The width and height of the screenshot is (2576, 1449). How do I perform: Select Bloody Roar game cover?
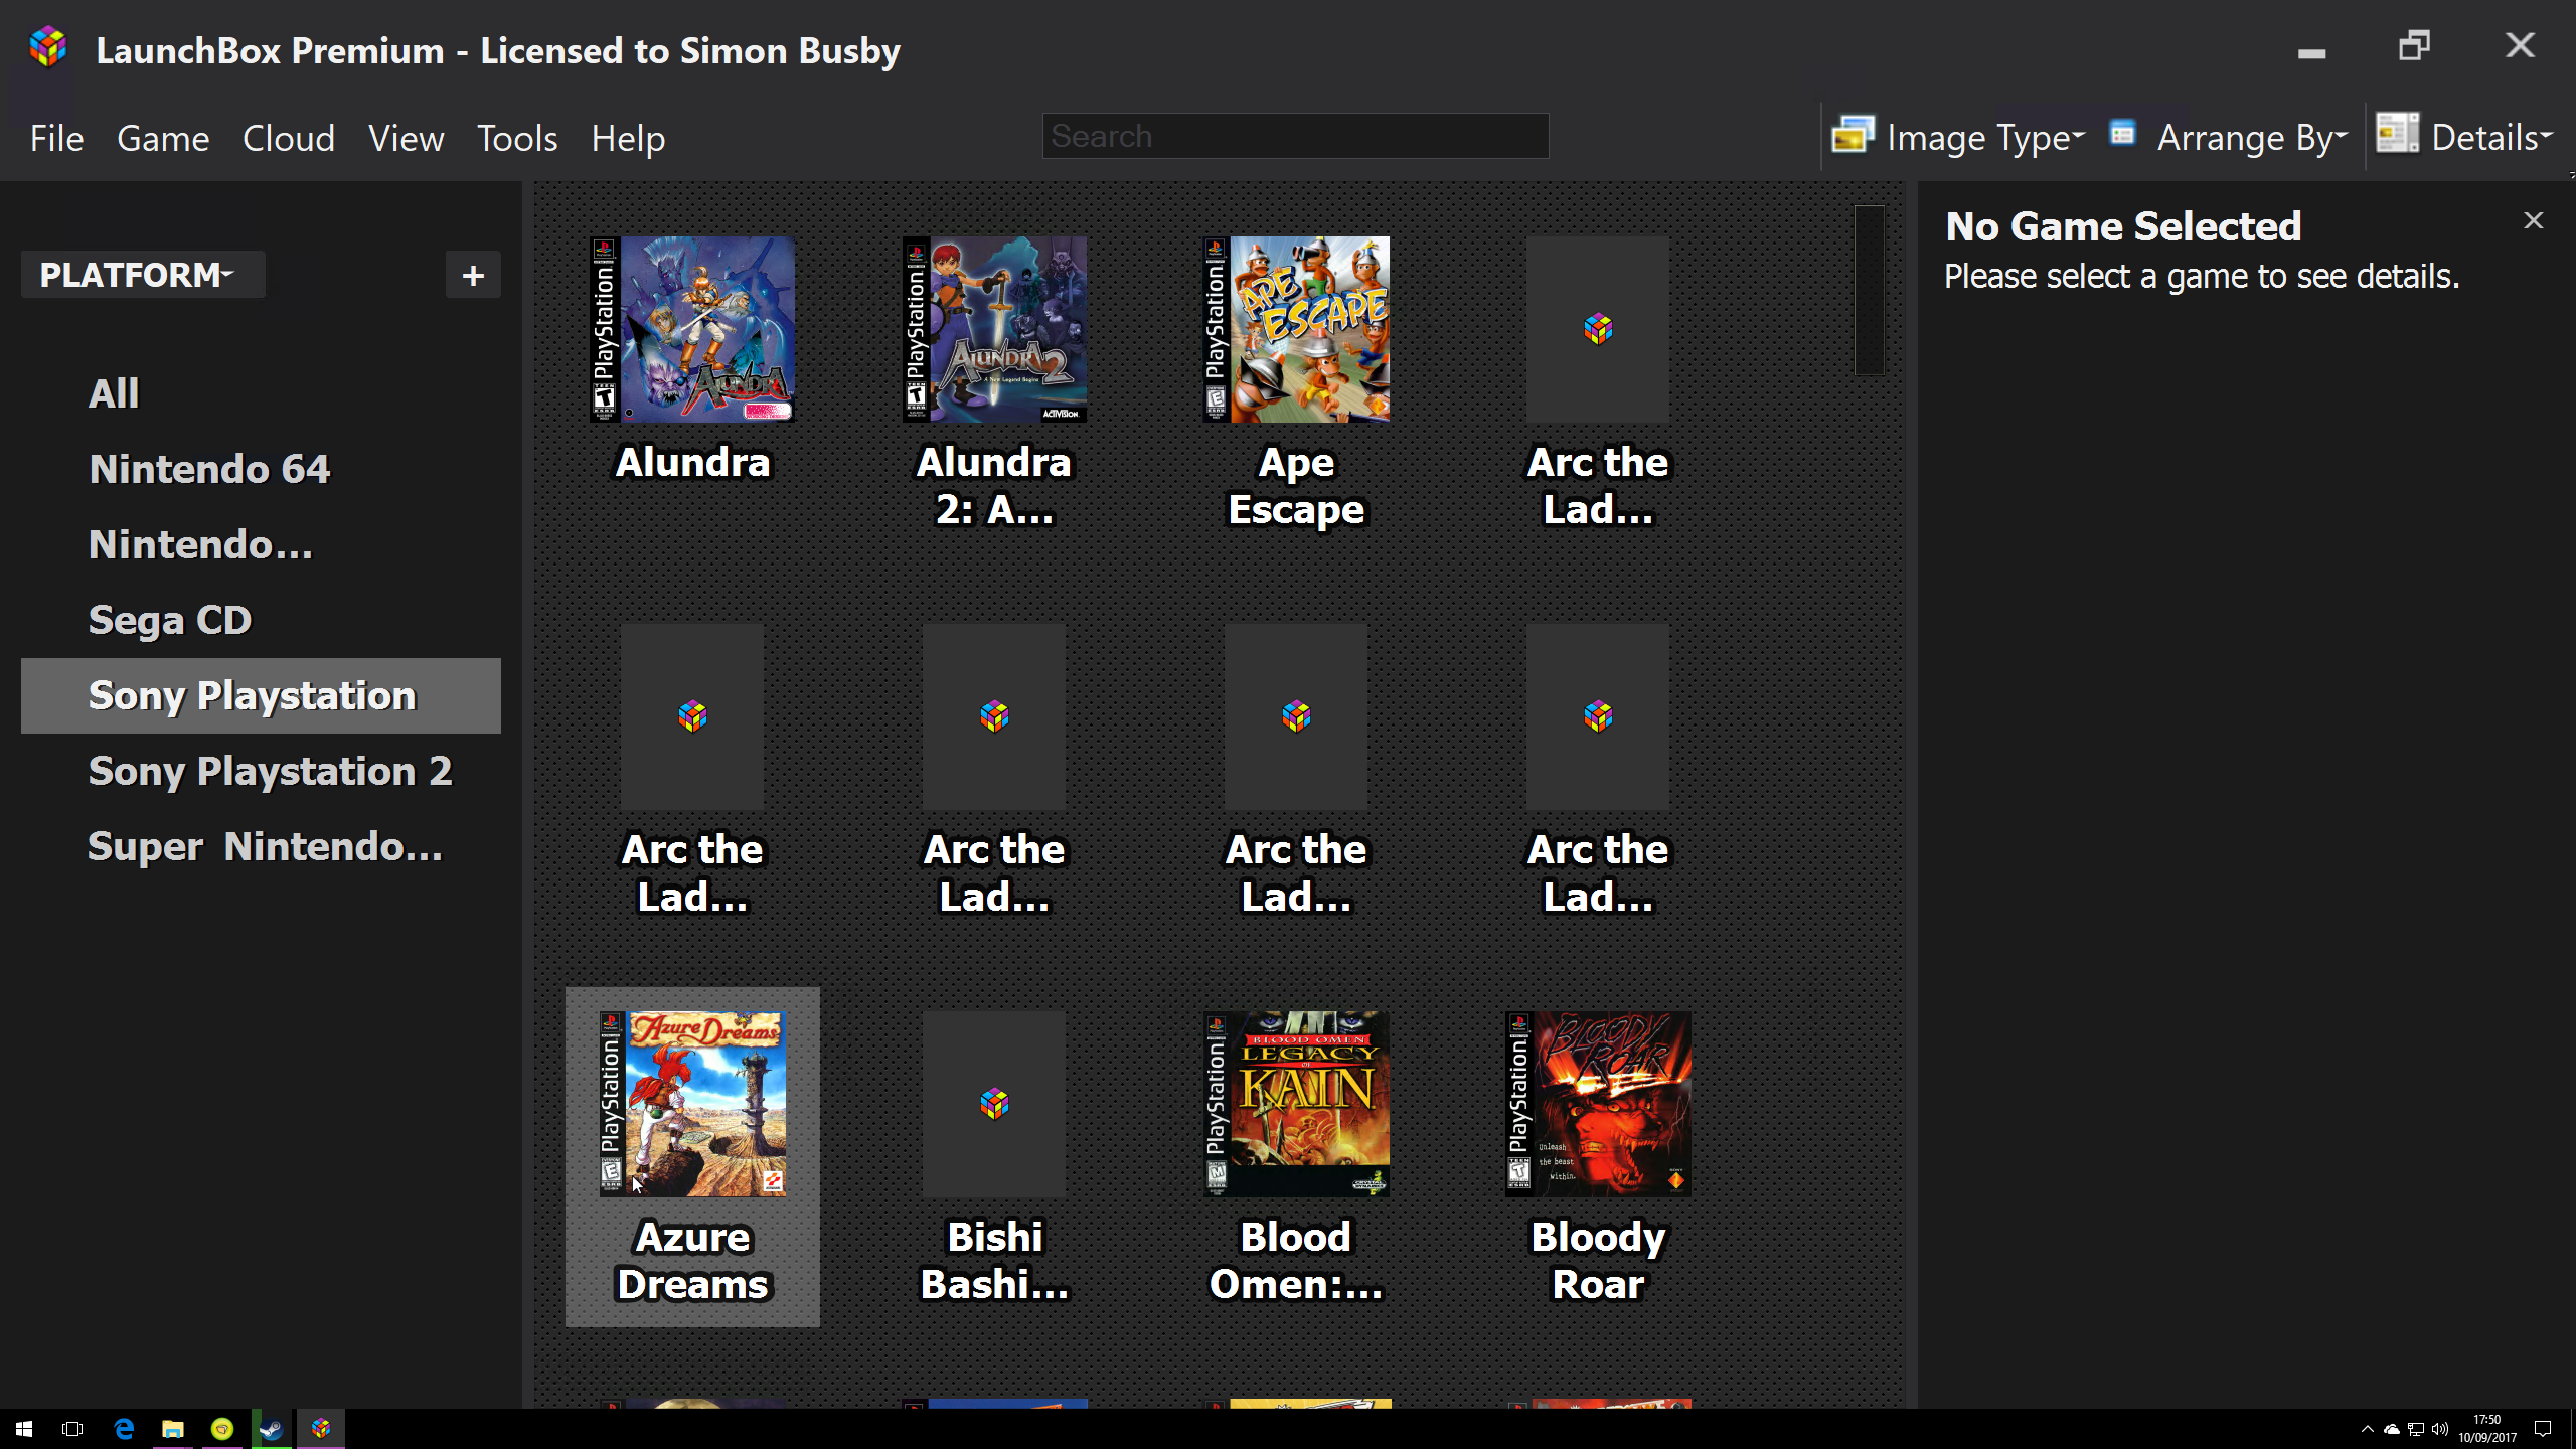1598,1104
